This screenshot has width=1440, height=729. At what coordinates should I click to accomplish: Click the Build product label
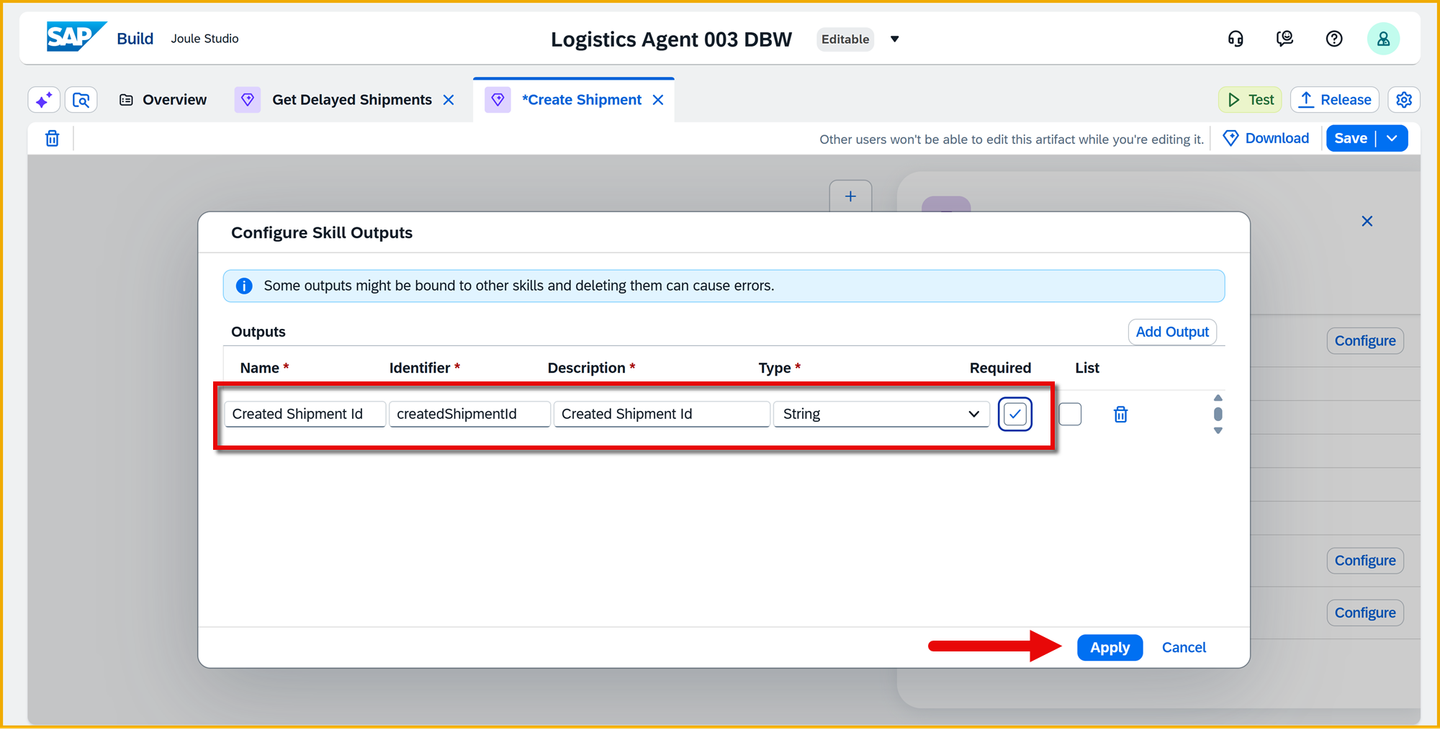(135, 39)
